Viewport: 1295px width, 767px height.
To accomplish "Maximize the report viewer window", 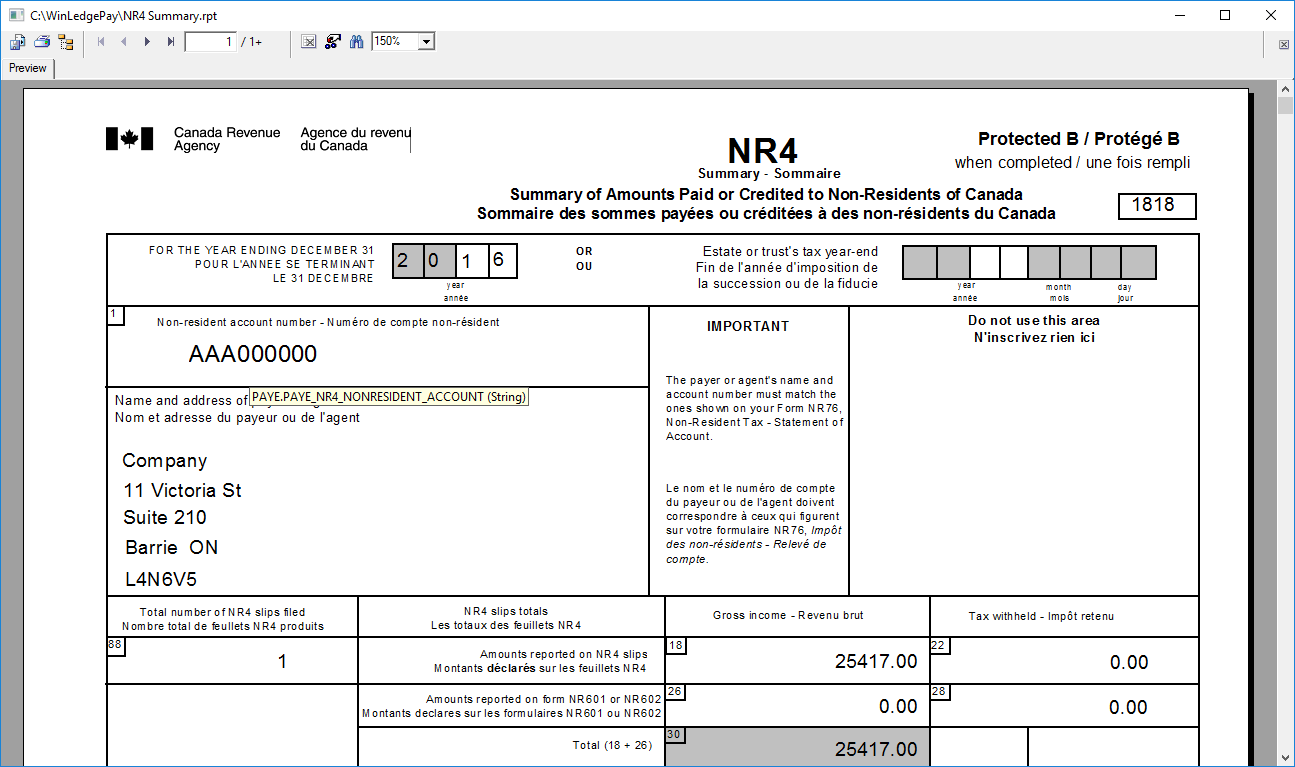I will (1225, 15).
